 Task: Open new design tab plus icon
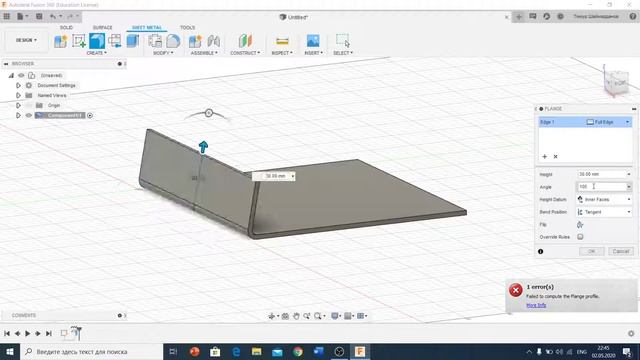(519, 16)
